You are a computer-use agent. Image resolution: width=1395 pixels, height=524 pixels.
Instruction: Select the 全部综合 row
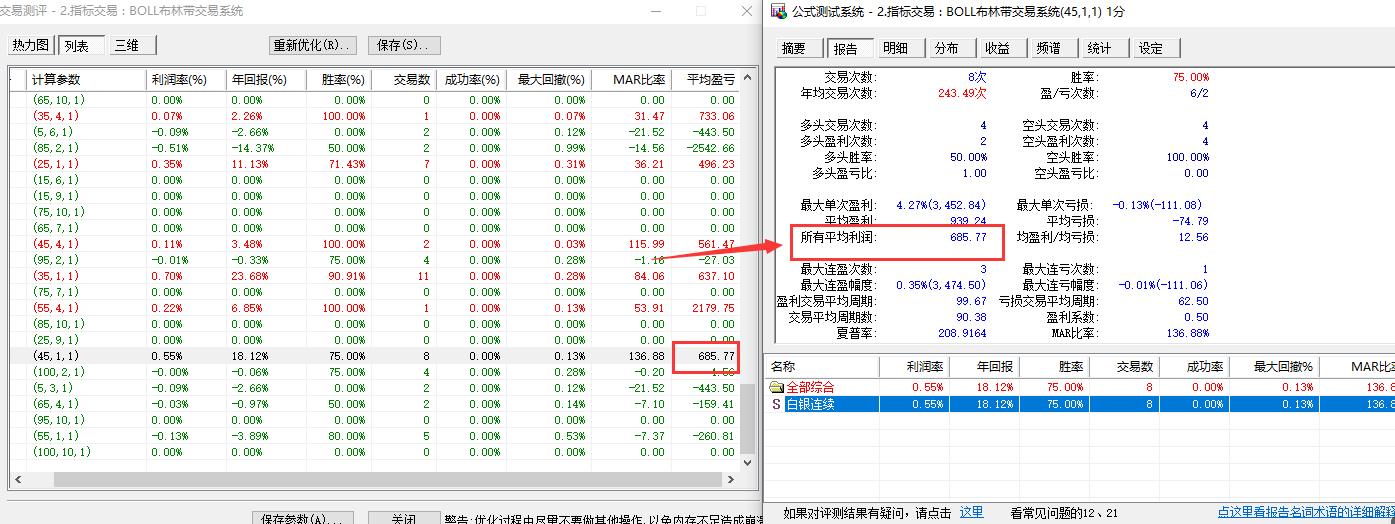(1080, 387)
